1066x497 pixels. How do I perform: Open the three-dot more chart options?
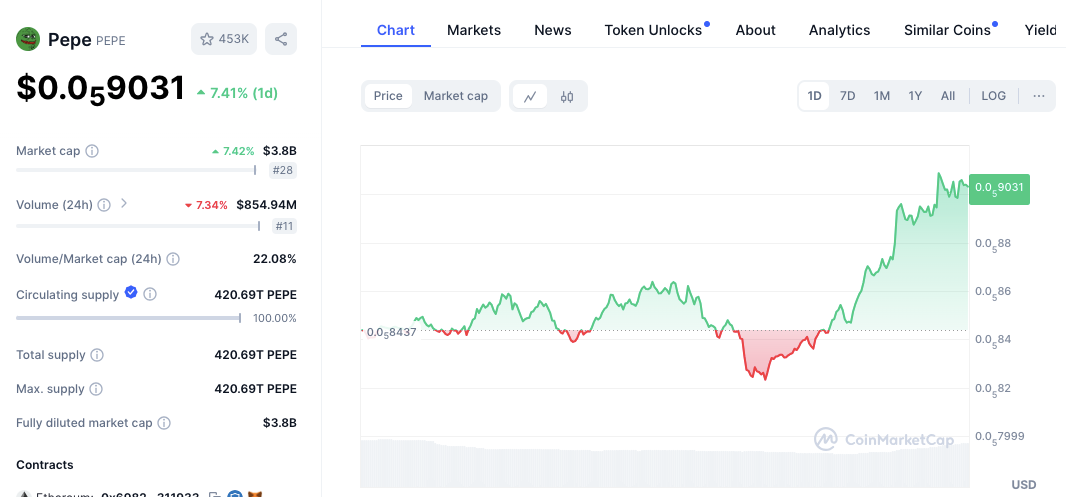point(1039,96)
